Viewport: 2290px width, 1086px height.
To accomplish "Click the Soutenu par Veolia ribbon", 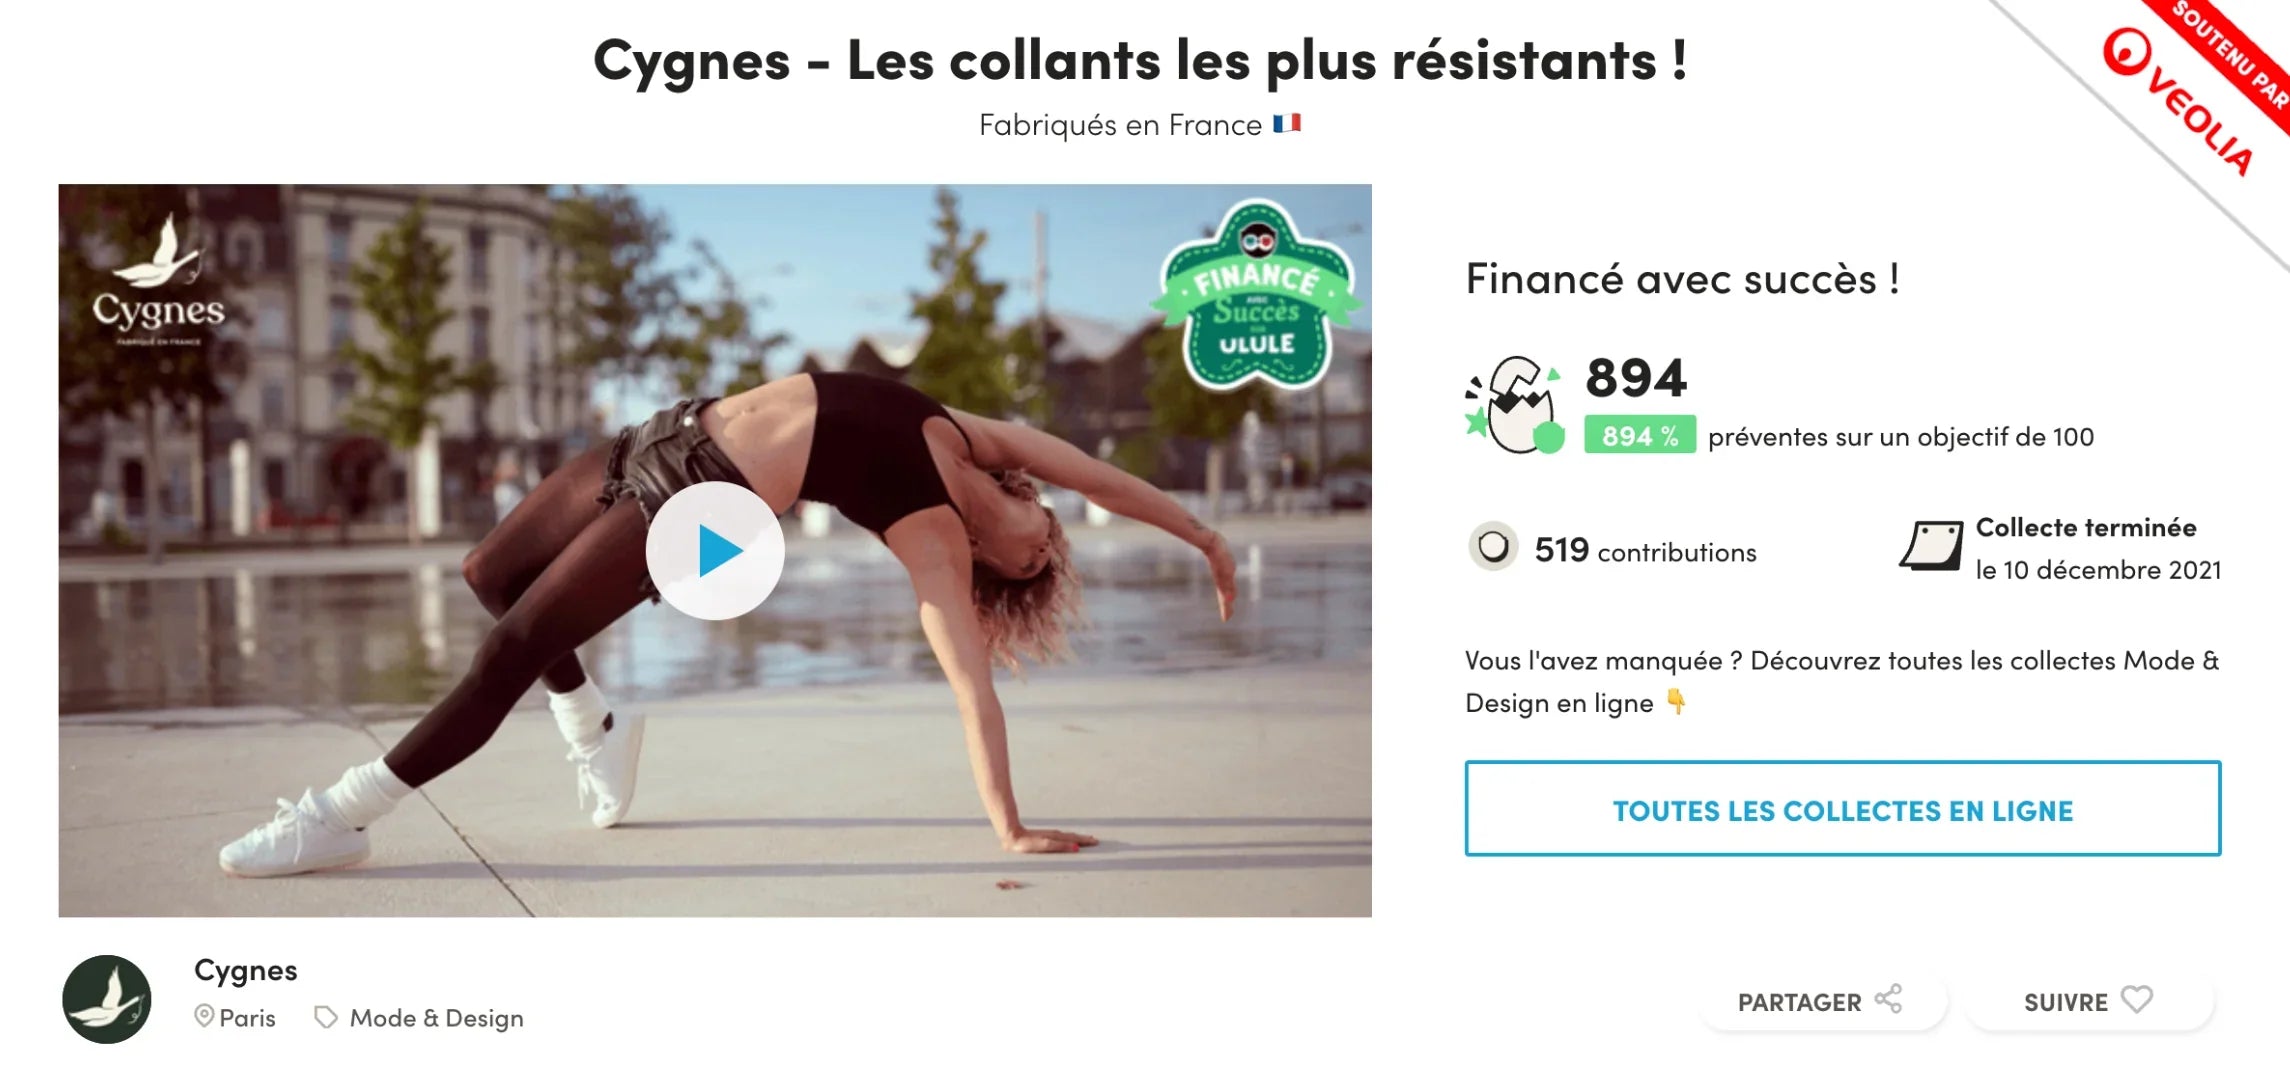I will (2190, 90).
